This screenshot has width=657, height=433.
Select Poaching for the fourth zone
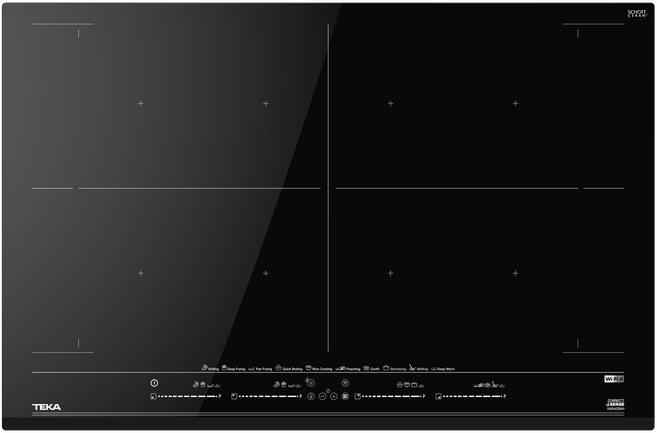point(479,385)
